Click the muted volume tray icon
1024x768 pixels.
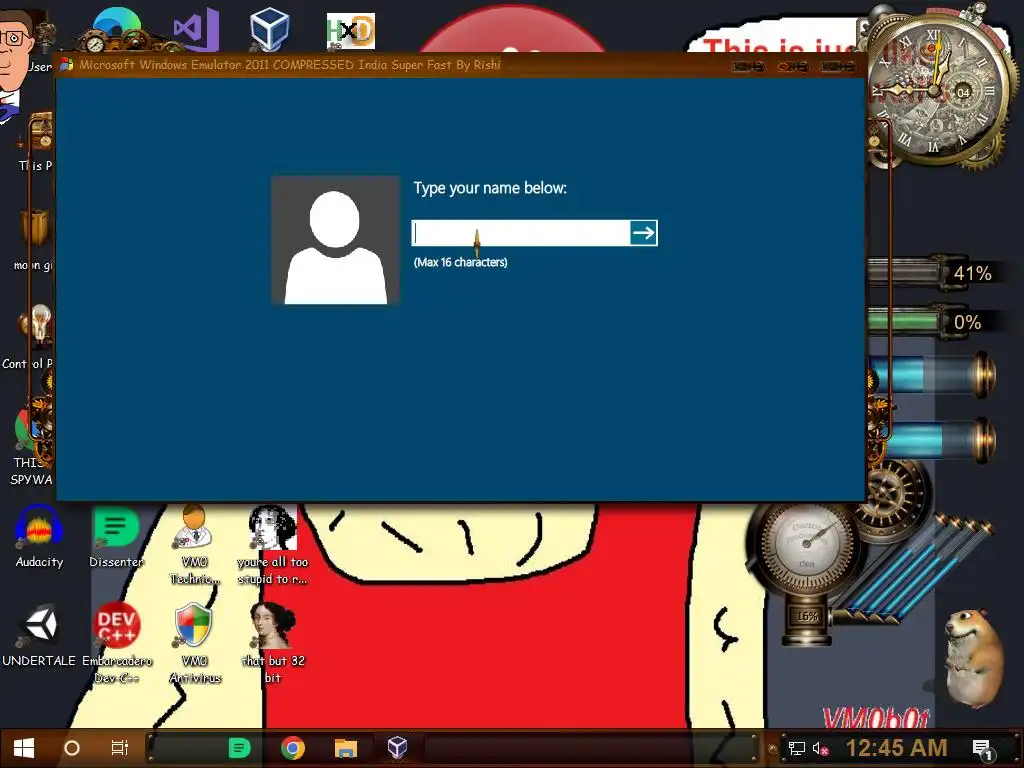(x=820, y=748)
